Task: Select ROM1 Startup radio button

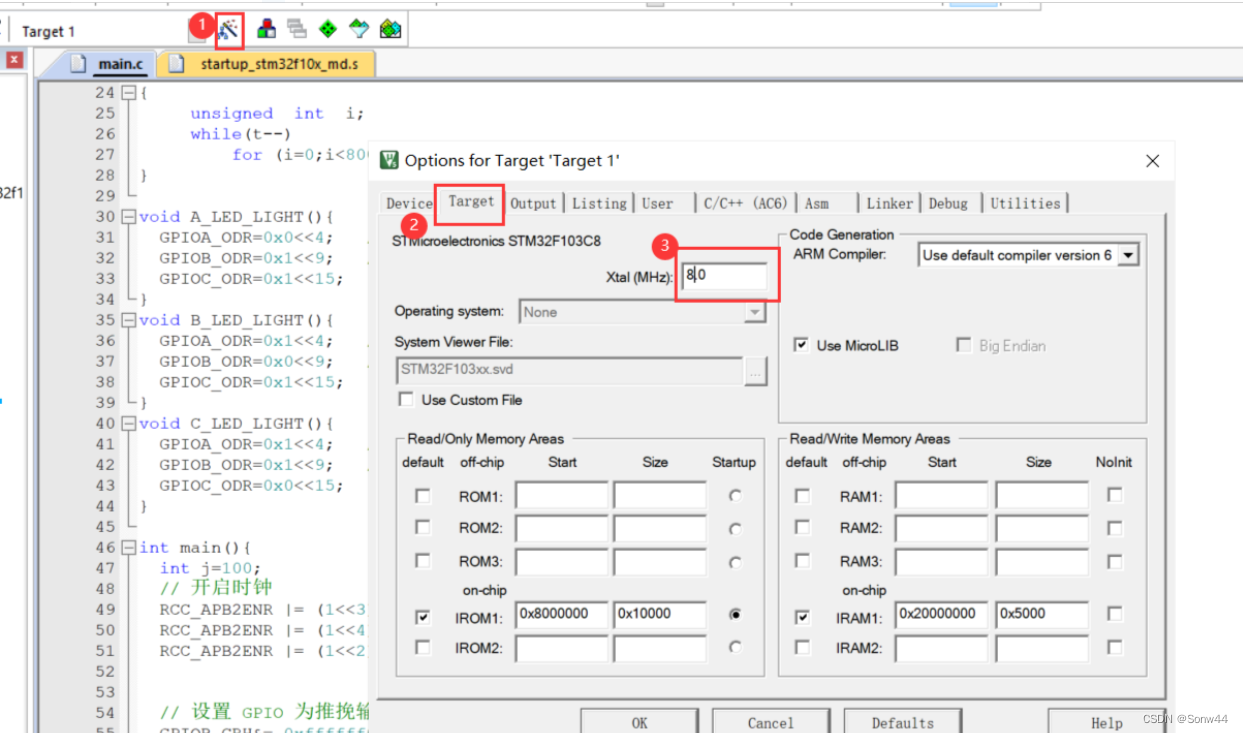Action: (x=736, y=495)
